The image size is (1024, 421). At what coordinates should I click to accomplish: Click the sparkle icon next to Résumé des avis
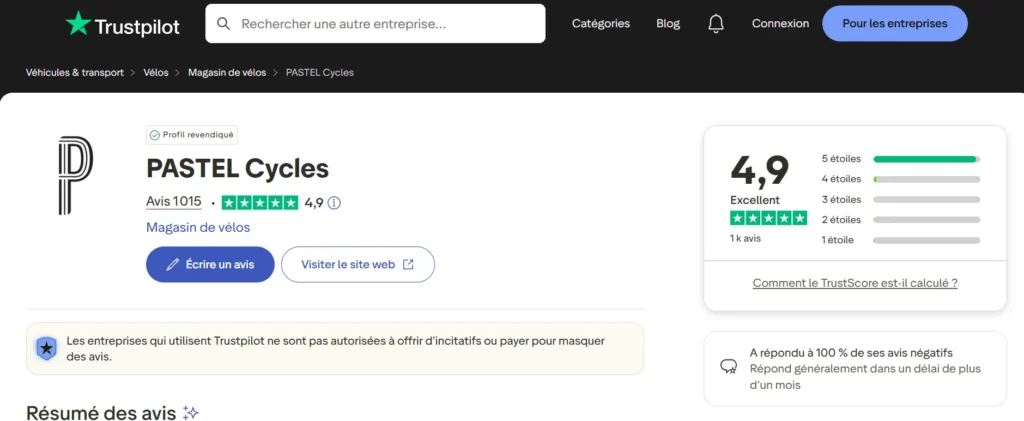point(190,413)
